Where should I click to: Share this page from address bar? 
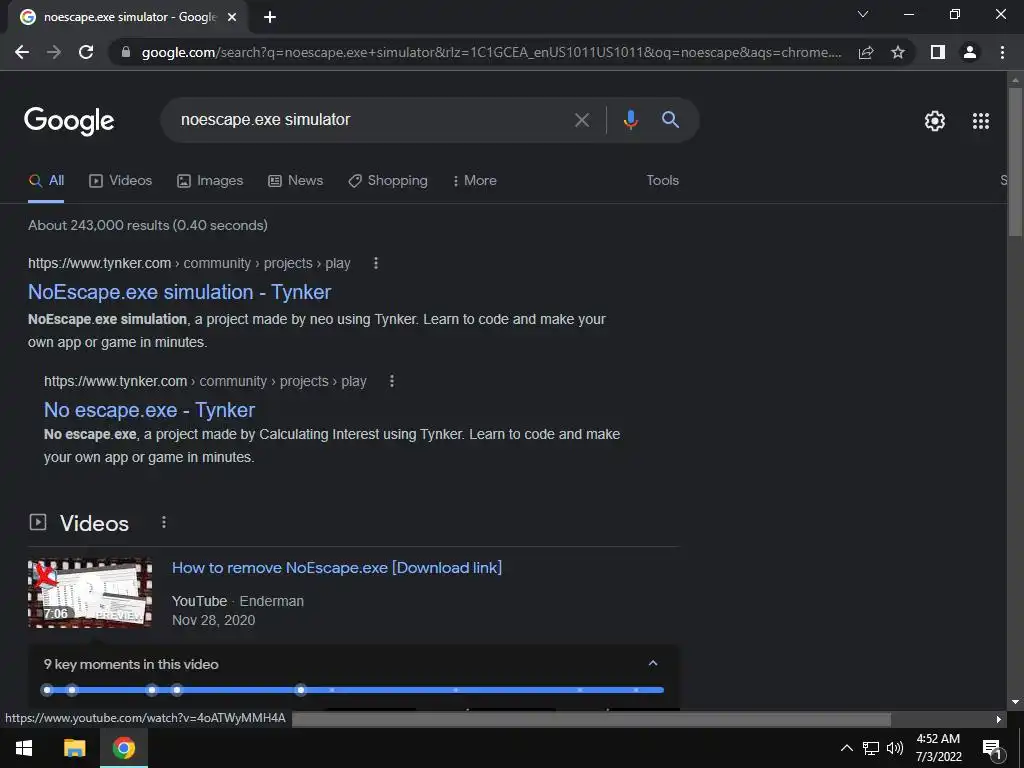pos(866,52)
